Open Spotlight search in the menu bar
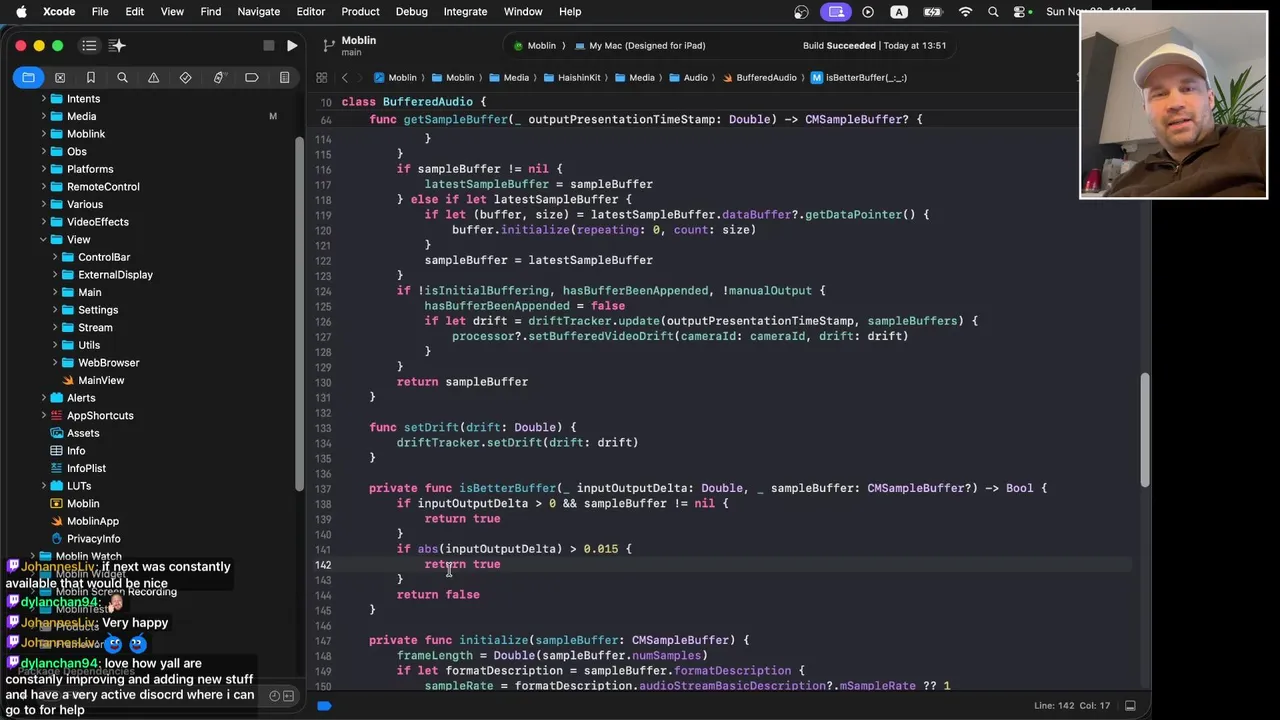Image resolution: width=1280 pixels, height=720 pixels. [x=993, y=11]
